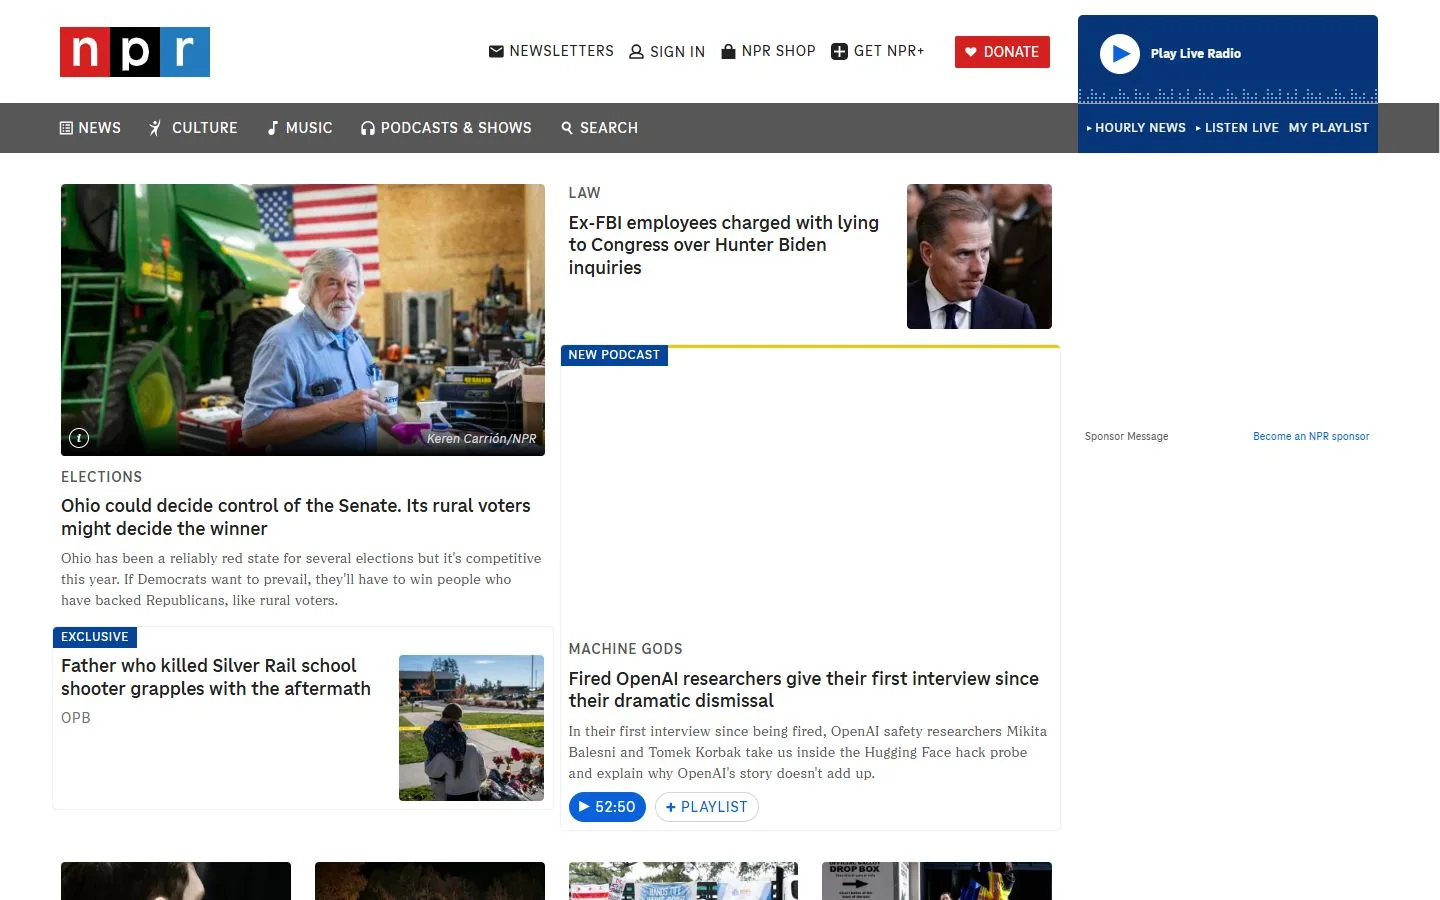Click Become an NPR sponsor

1311,436
